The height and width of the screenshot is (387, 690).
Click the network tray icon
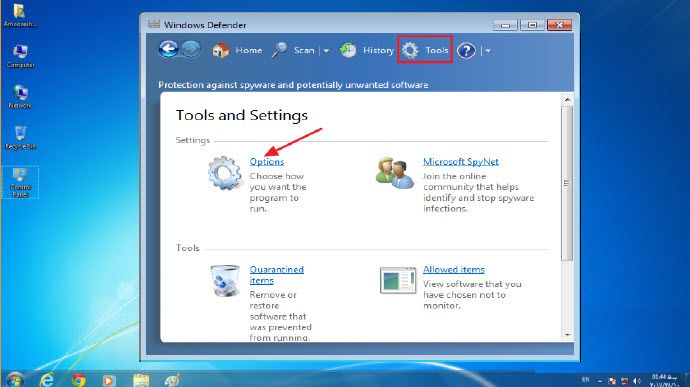[x=624, y=380]
